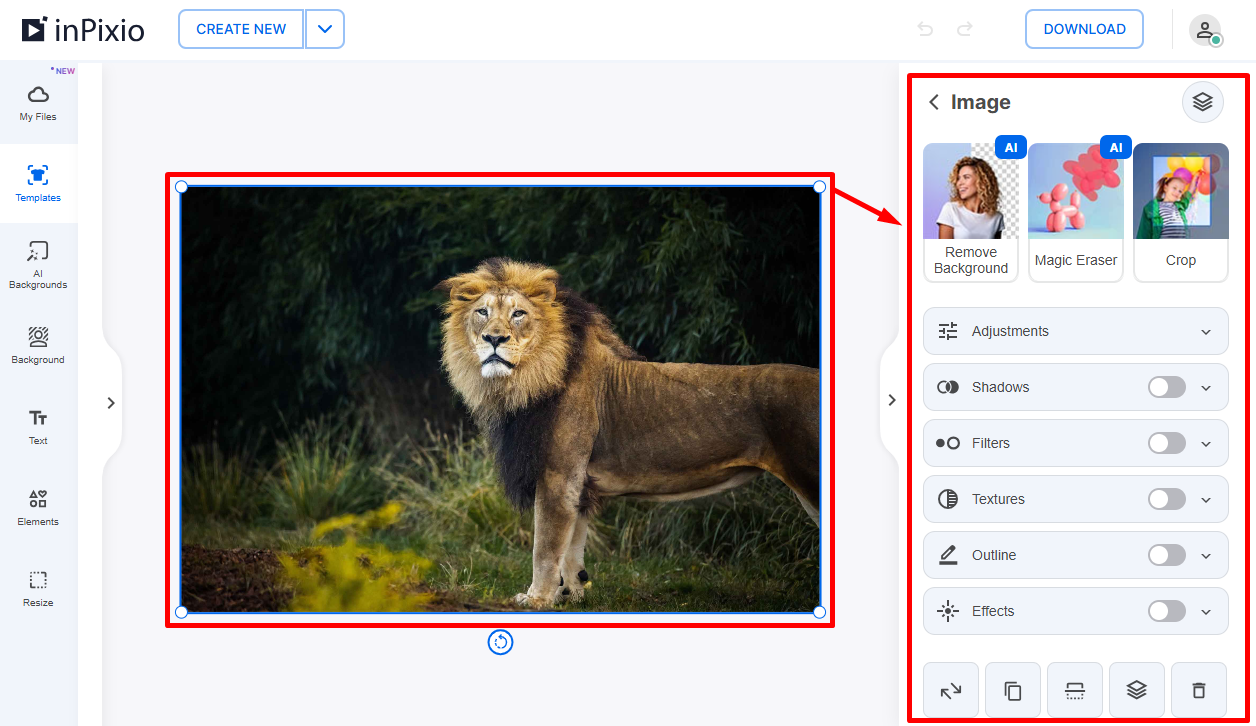
Task: Click the inPixio logo
Action: 83,30
